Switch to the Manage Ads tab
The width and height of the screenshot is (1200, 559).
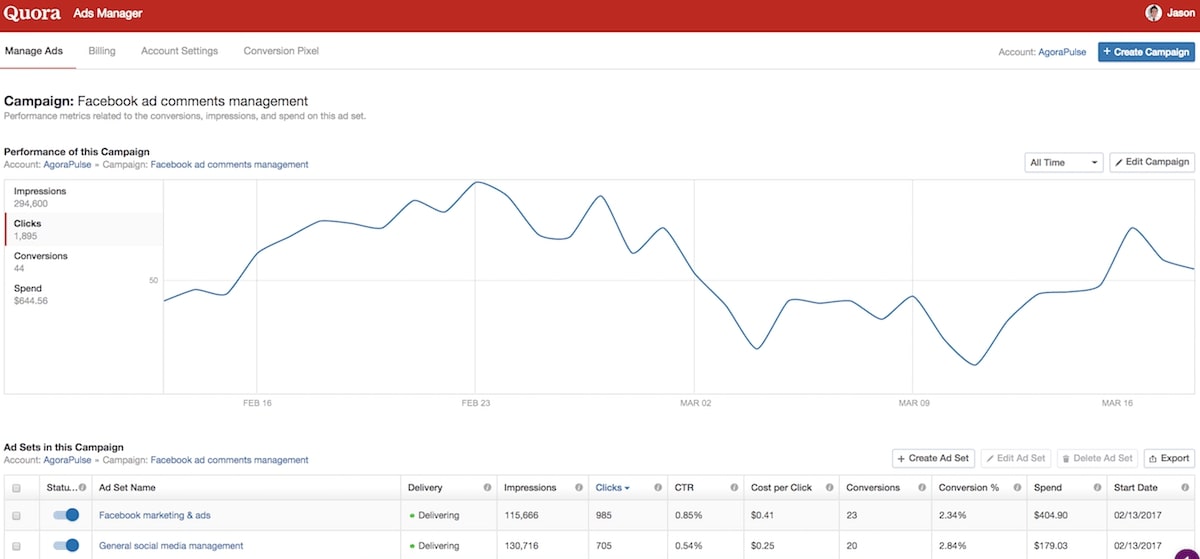pyautogui.click(x=34, y=51)
